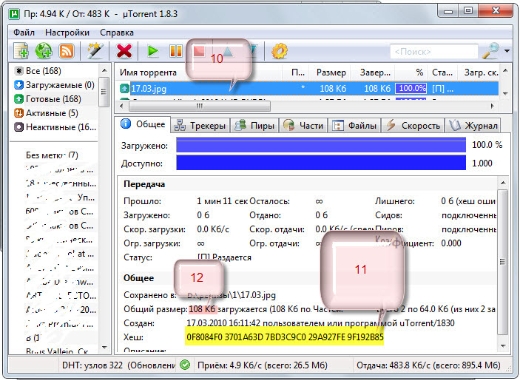The image size is (520, 380).
Task: Open the Файл menu
Action: click(24, 33)
